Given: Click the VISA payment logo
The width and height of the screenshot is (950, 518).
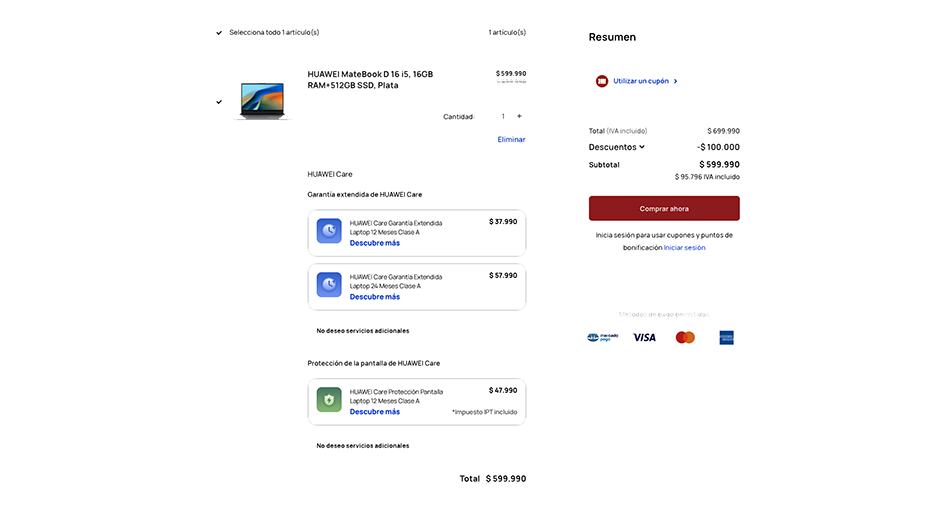Looking at the screenshot, I should (644, 338).
